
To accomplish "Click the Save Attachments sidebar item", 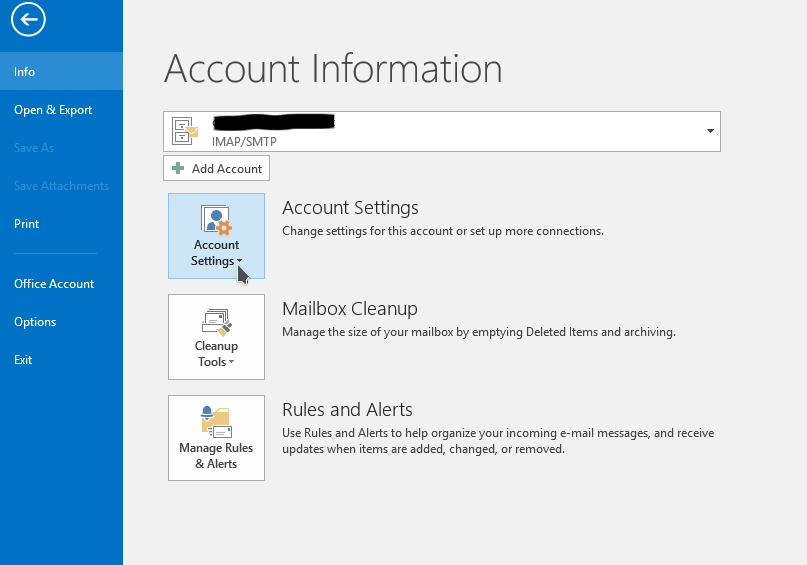I will point(61,186).
